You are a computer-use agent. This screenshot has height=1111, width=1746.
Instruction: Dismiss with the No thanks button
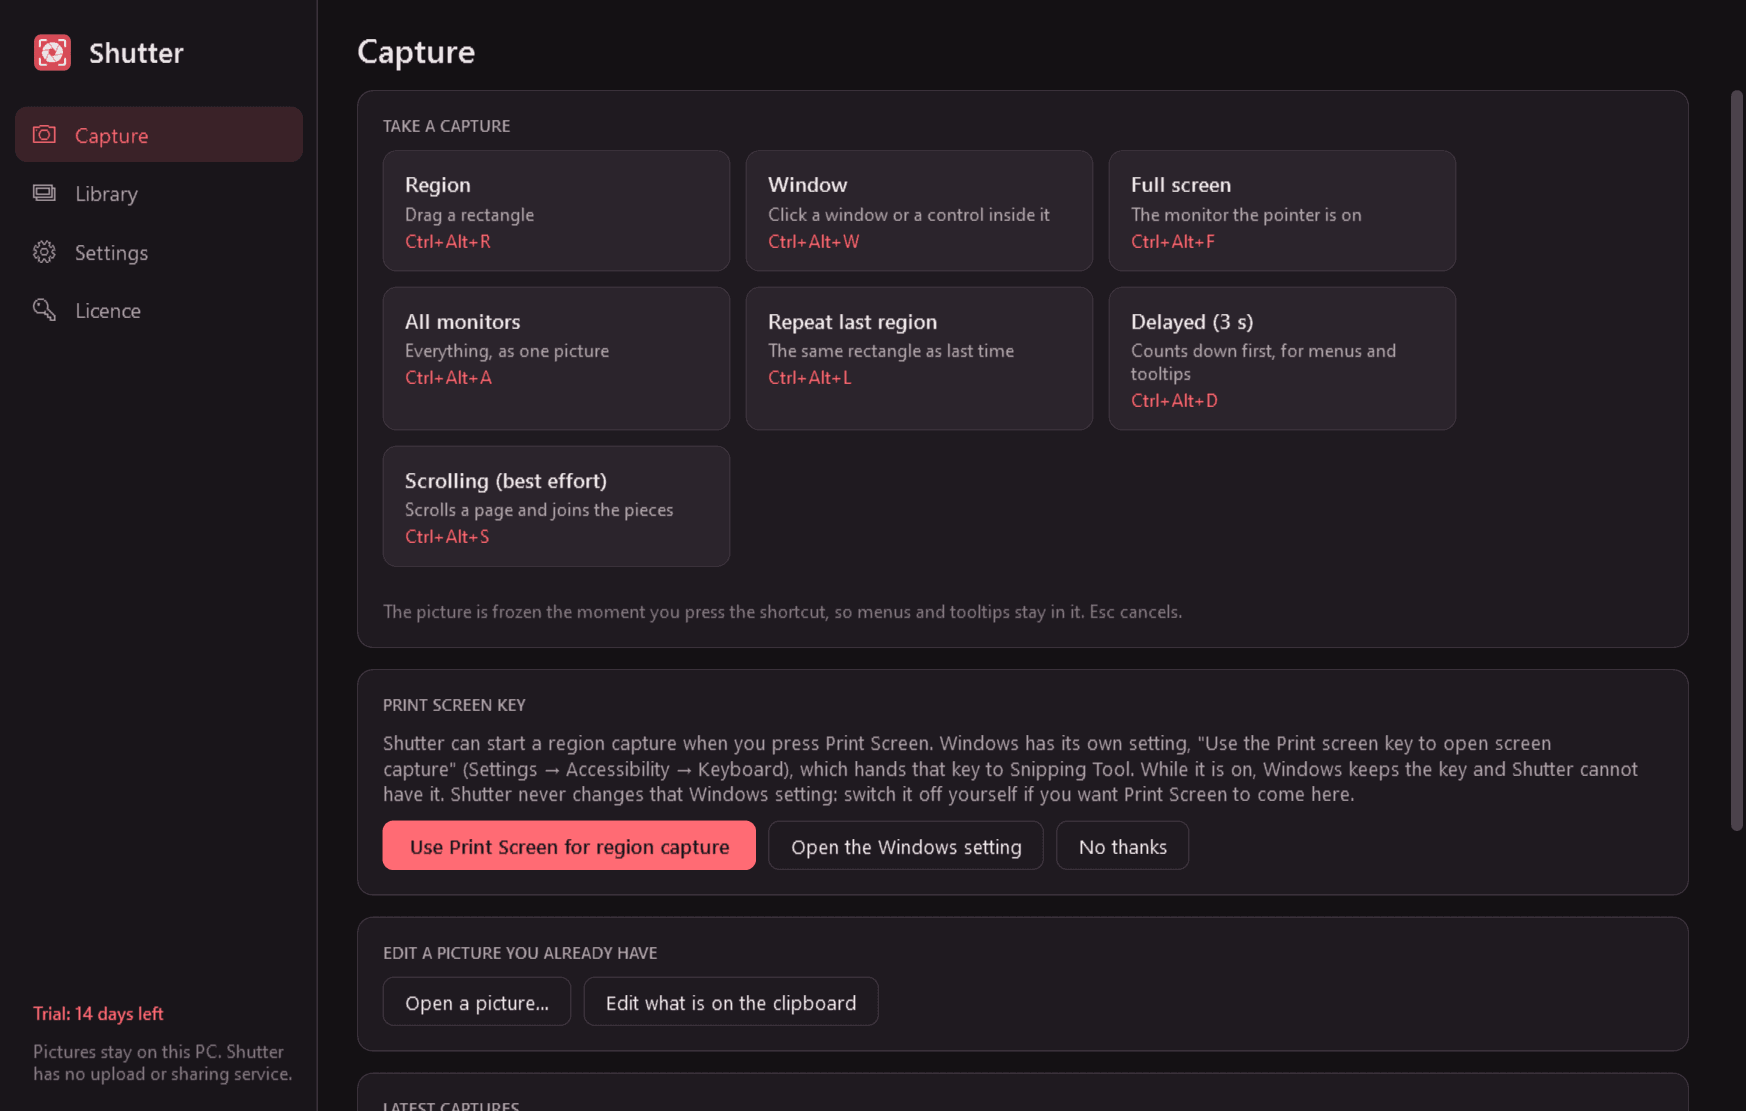[x=1122, y=846]
